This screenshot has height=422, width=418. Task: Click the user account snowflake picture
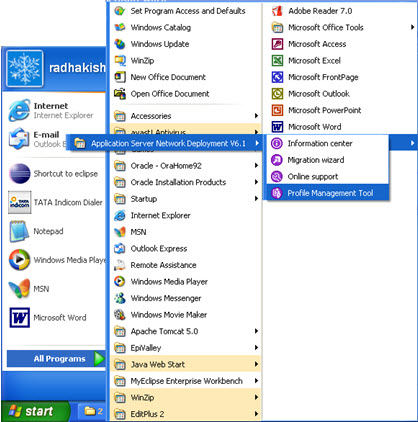25,68
